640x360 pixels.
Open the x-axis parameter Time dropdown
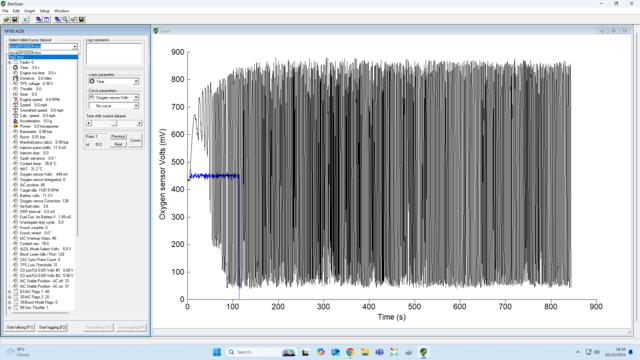[136, 82]
